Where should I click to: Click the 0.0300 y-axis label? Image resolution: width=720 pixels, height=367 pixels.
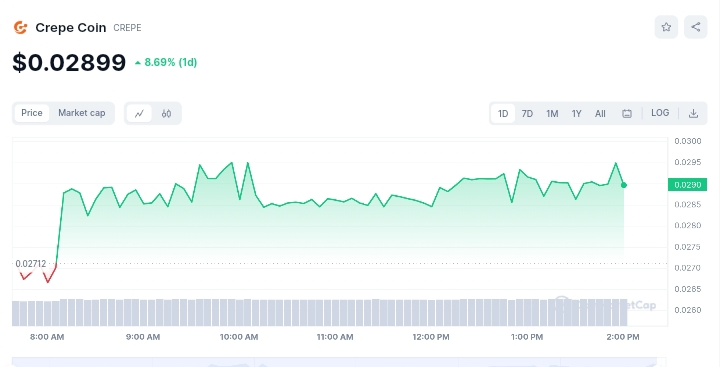click(x=688, y=141)
